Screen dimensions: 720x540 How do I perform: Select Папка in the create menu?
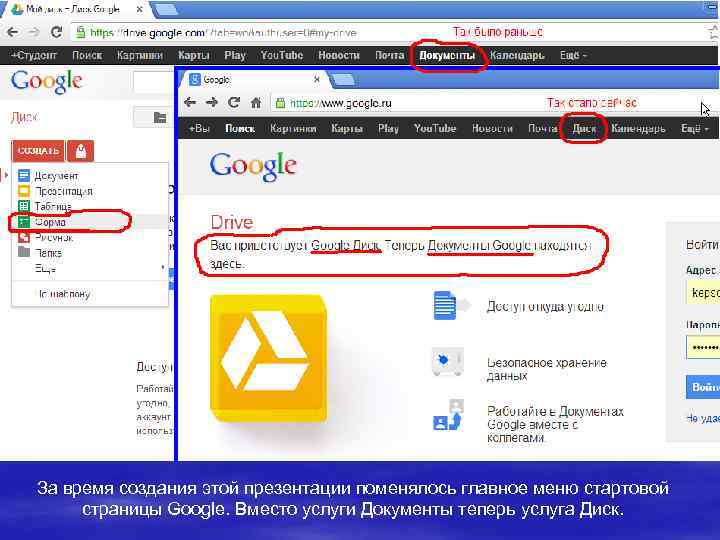click(x=90, y=252)
